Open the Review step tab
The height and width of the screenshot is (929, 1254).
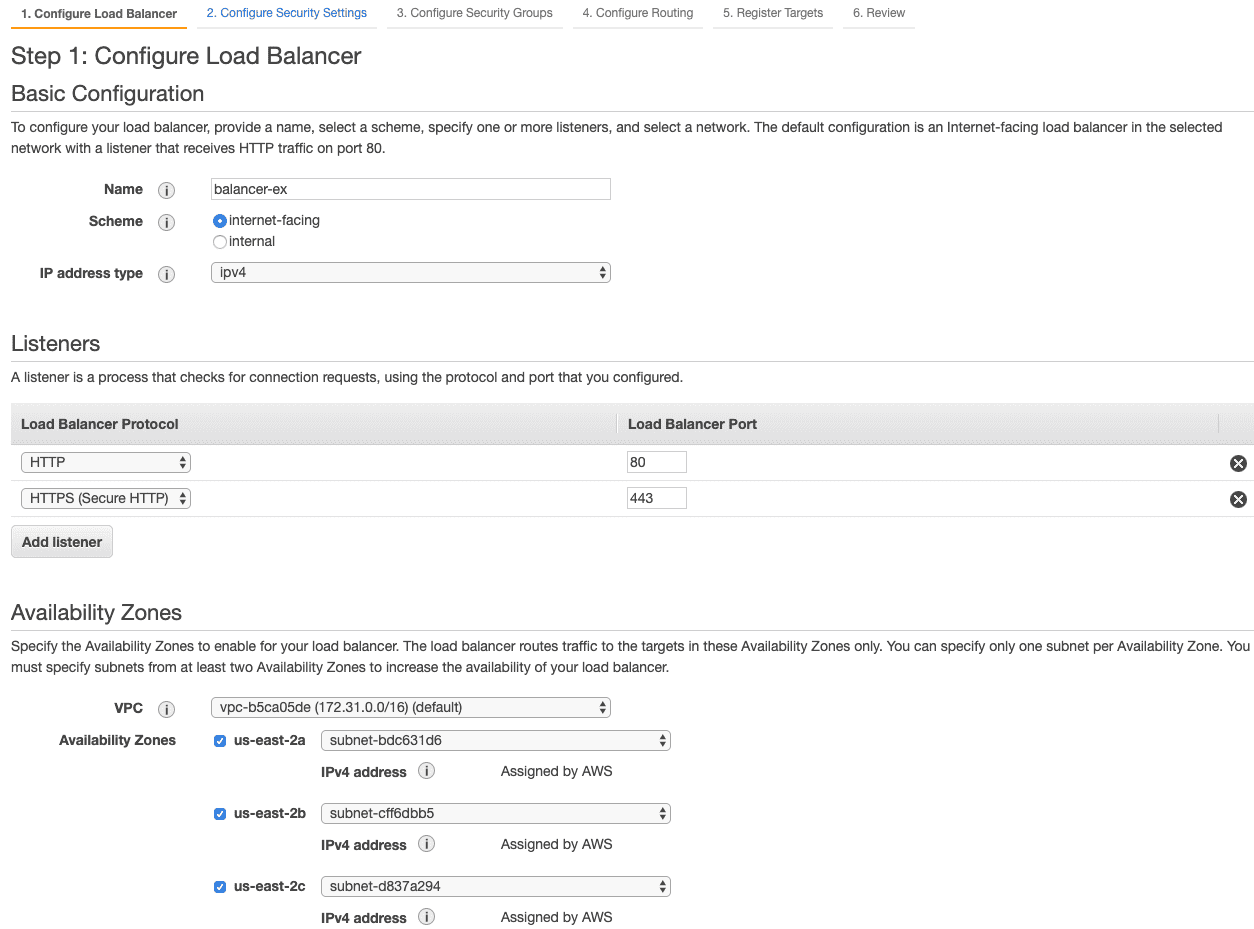coord(878,13)
